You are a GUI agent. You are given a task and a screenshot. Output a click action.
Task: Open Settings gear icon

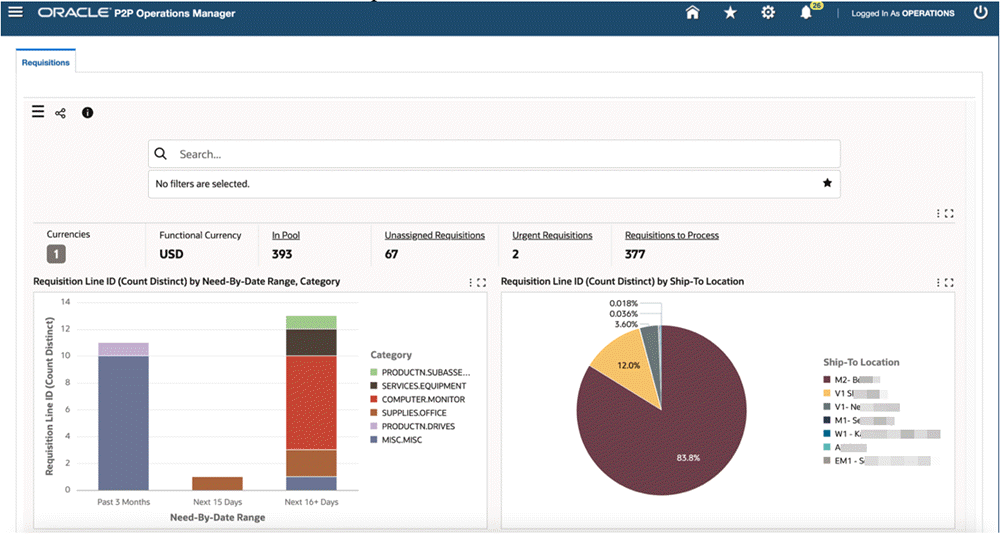pyautogui.click(x=768, y=13)
